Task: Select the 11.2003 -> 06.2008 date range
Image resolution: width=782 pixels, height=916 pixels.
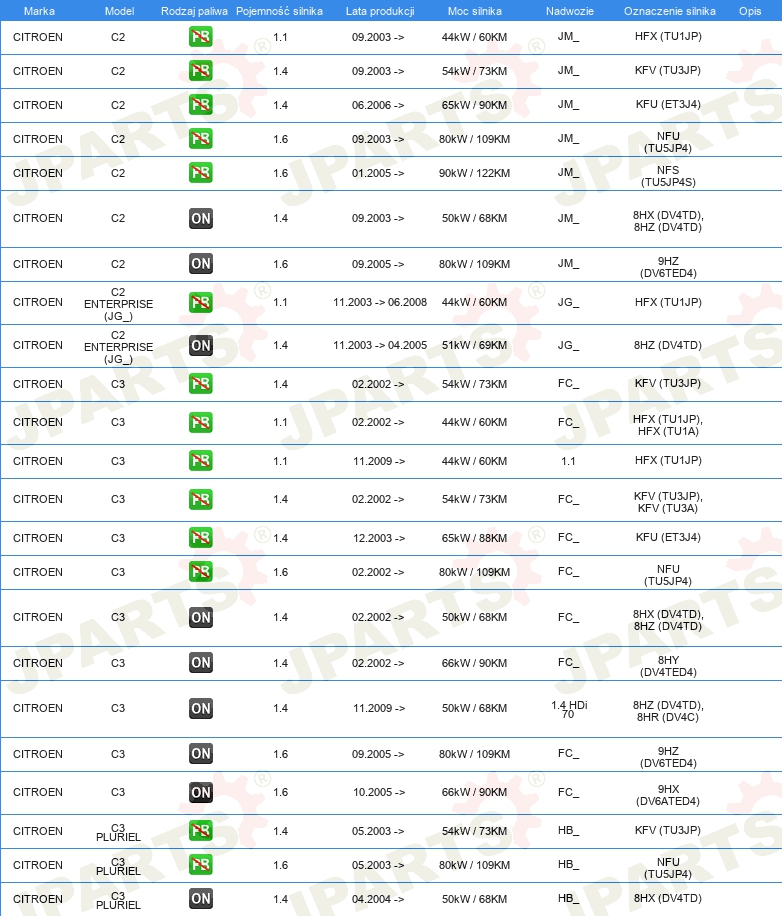Action: 380,302
